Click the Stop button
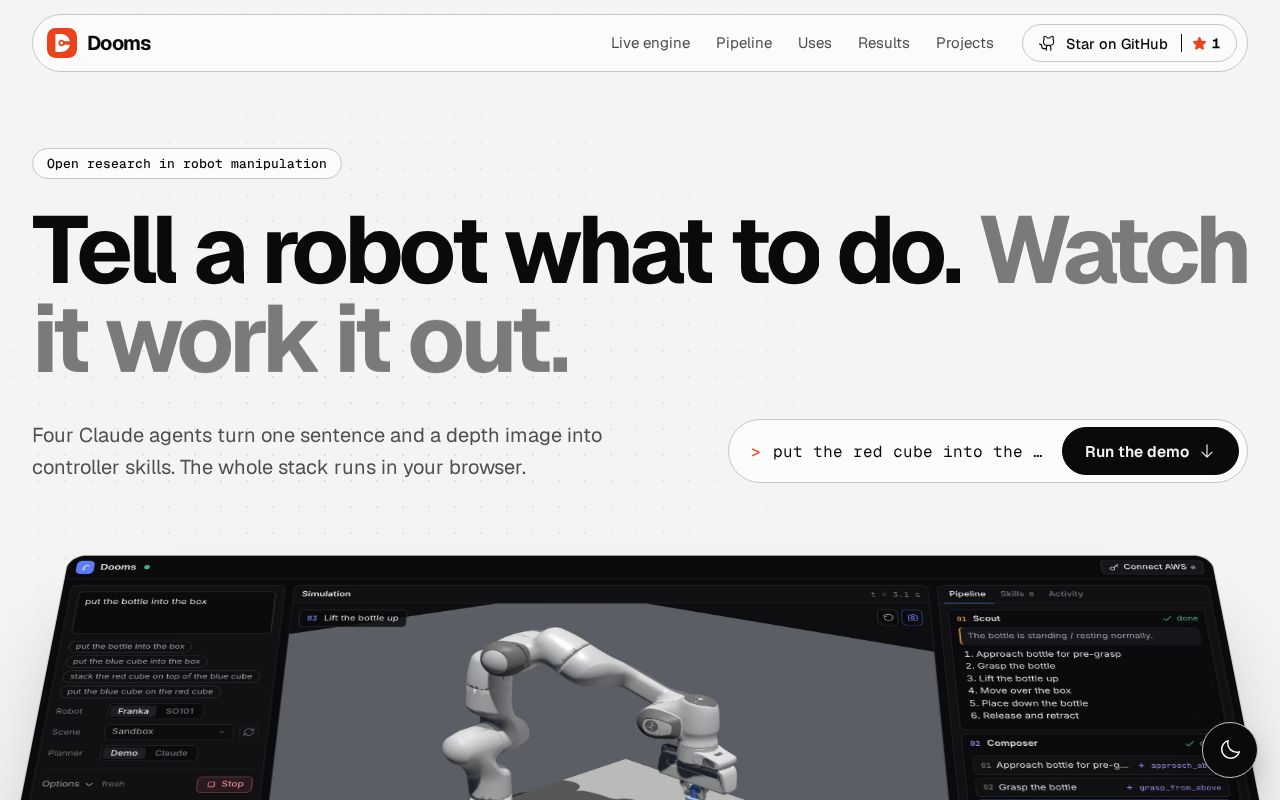 224,784
